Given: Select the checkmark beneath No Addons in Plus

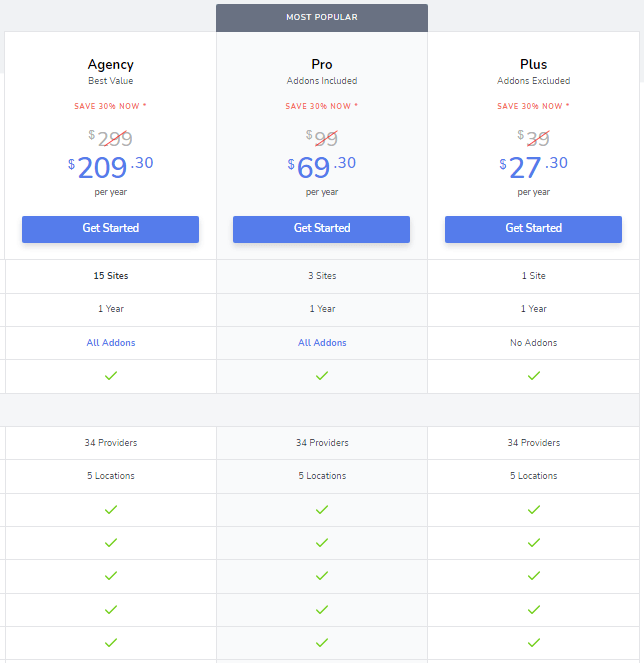Looking at the screenshot, I should (x=534, y=376).
